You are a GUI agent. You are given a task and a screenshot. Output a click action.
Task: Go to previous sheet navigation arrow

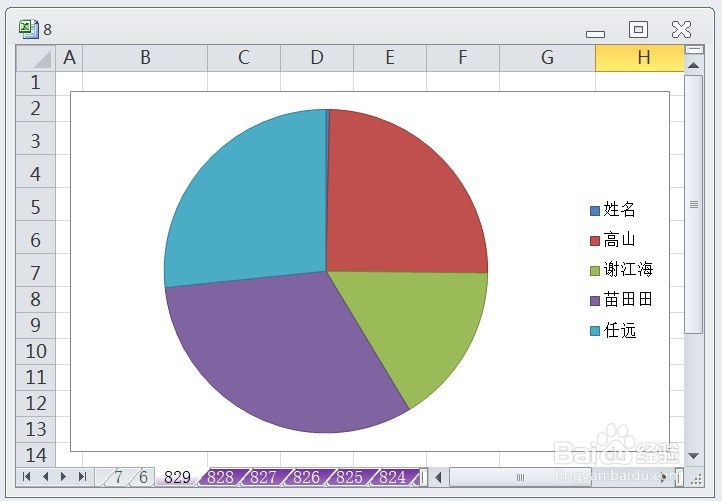45,477
